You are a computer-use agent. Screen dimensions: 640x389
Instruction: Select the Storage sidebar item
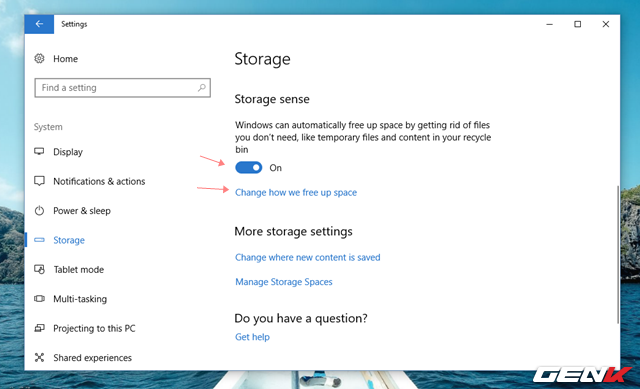(x=69, y=240)
